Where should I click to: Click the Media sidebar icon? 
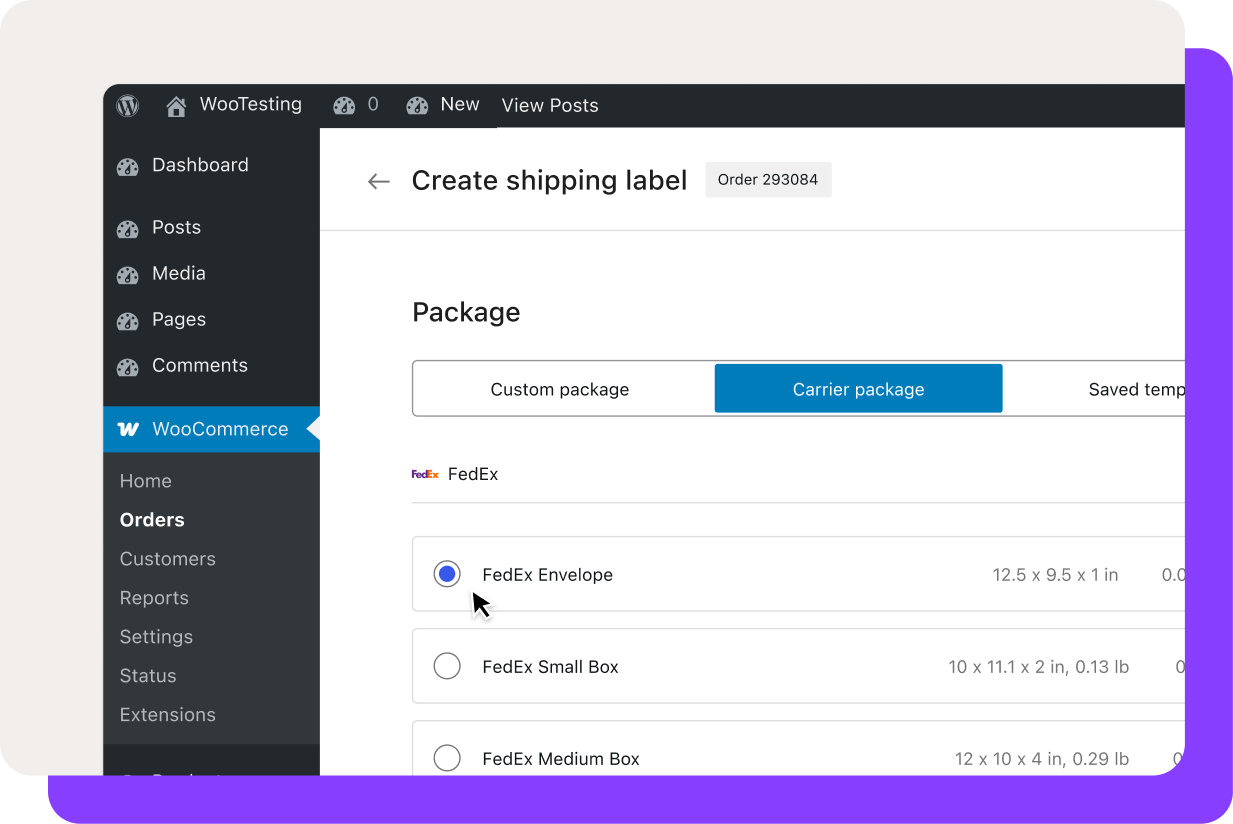coord(128,275)
